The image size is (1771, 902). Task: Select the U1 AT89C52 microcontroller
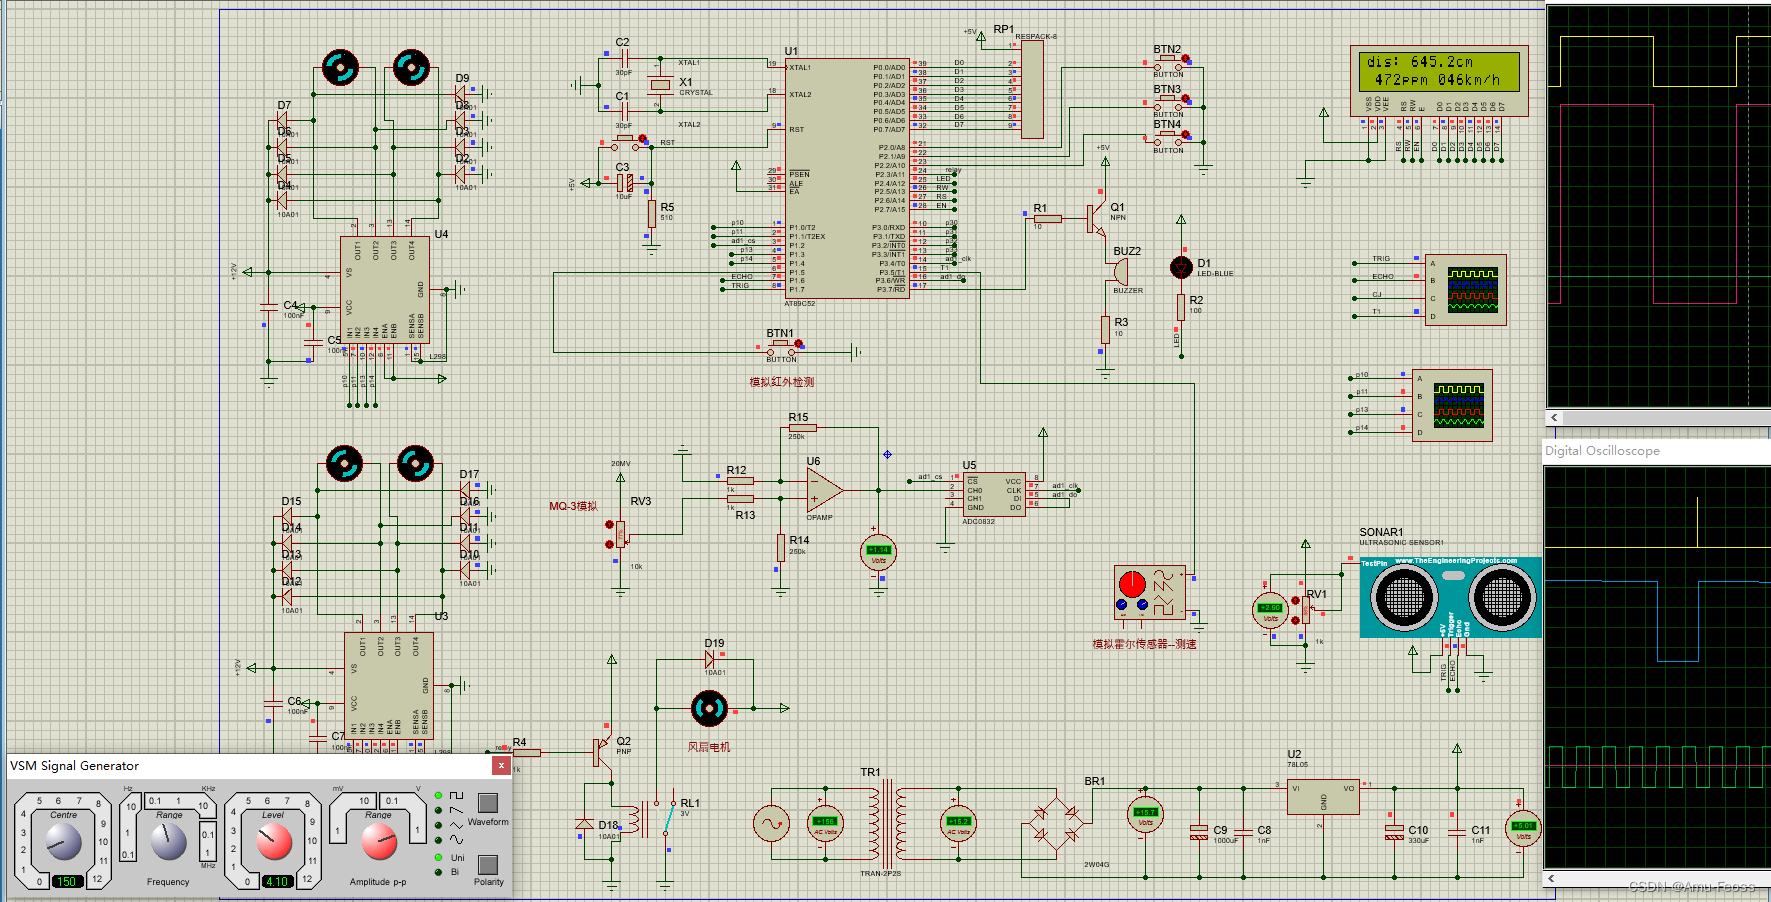pos(847,178)
